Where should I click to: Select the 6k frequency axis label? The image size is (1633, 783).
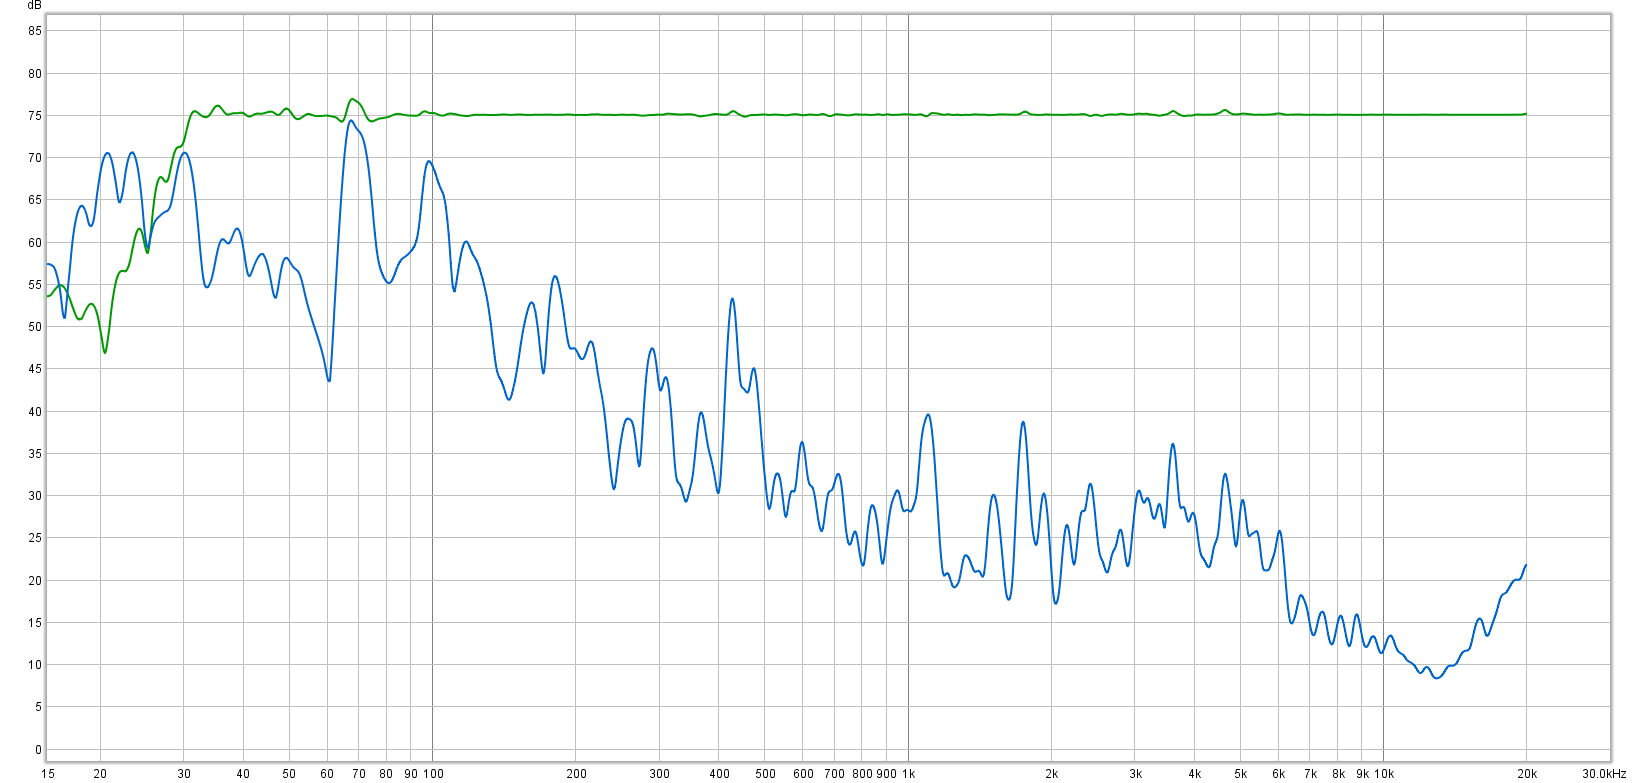pos(1278,774)
